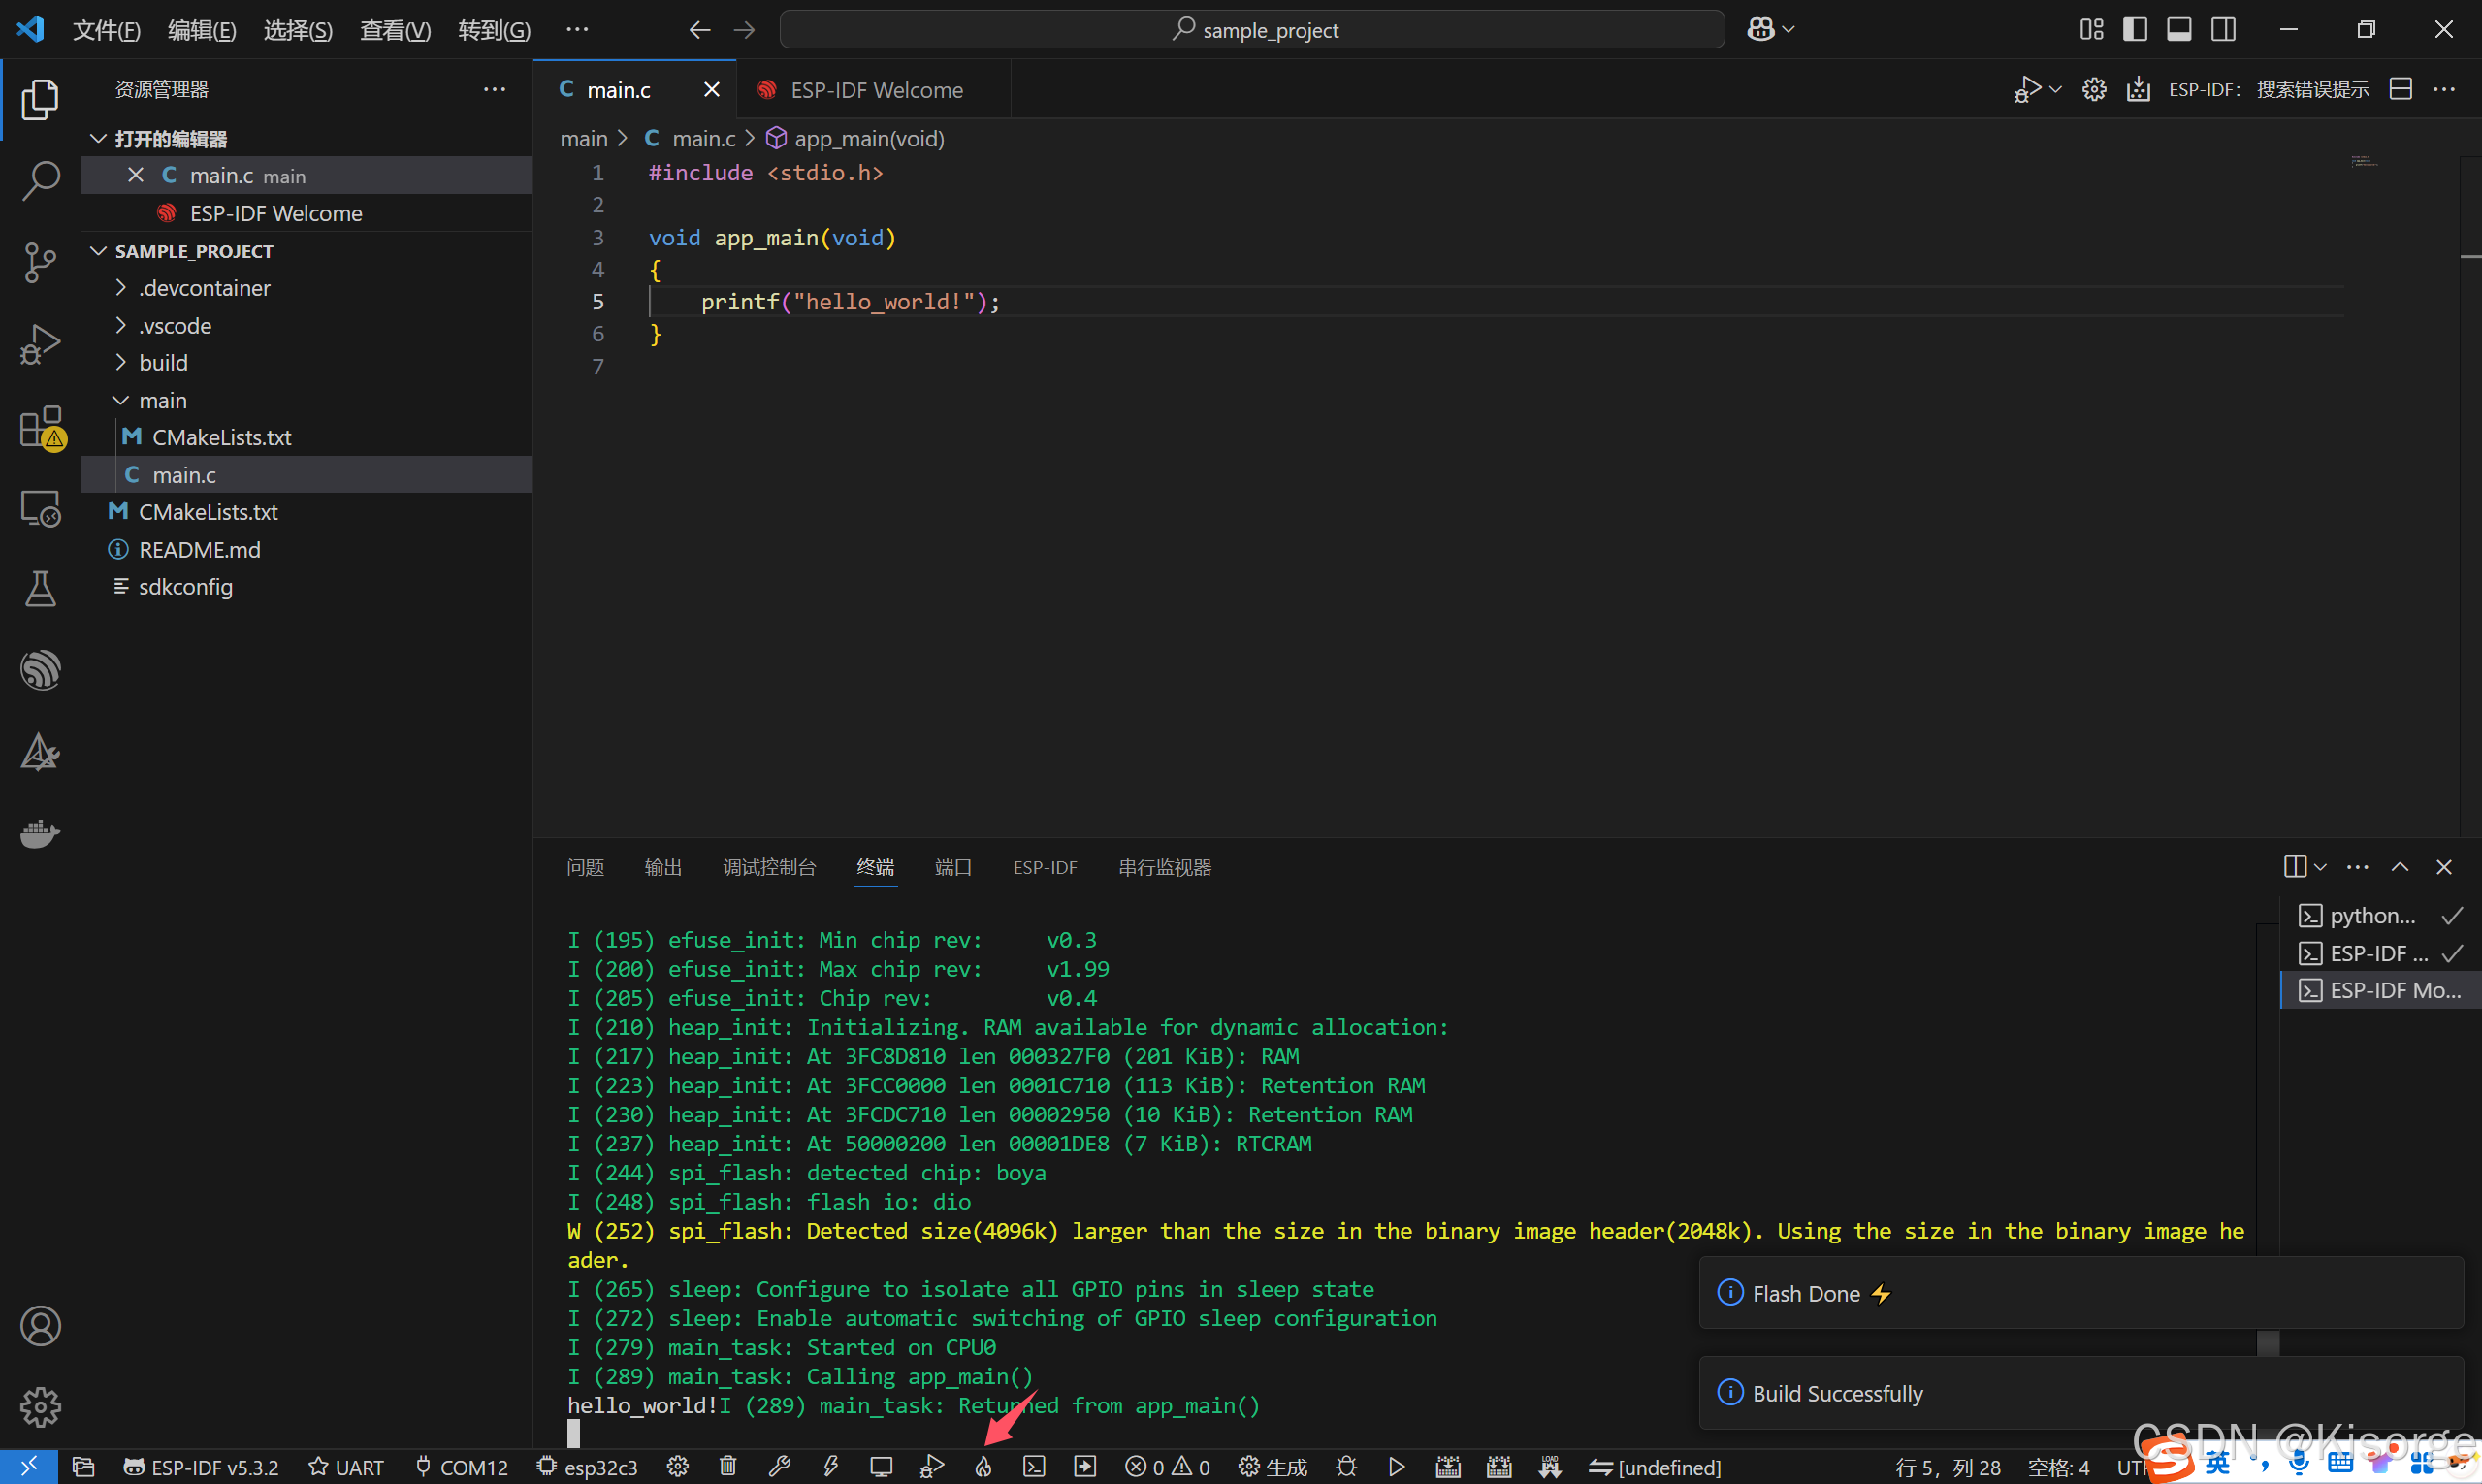Screen dimensions: 2482x1484
Task: Click the gear icon in editor title toolbar
Action: click(x=2094, y=89)
